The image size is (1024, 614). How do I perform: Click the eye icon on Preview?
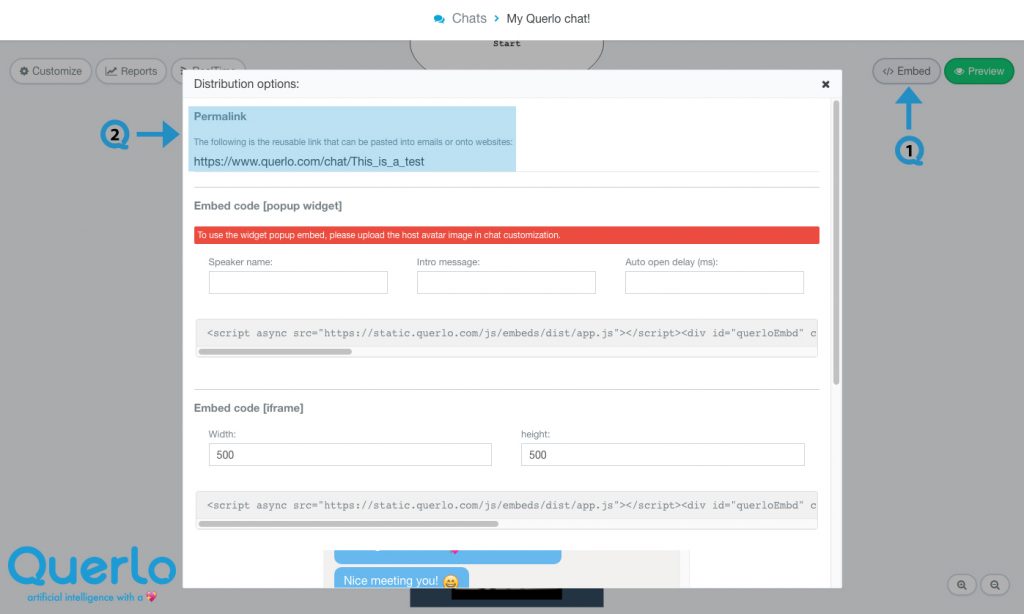959,71
